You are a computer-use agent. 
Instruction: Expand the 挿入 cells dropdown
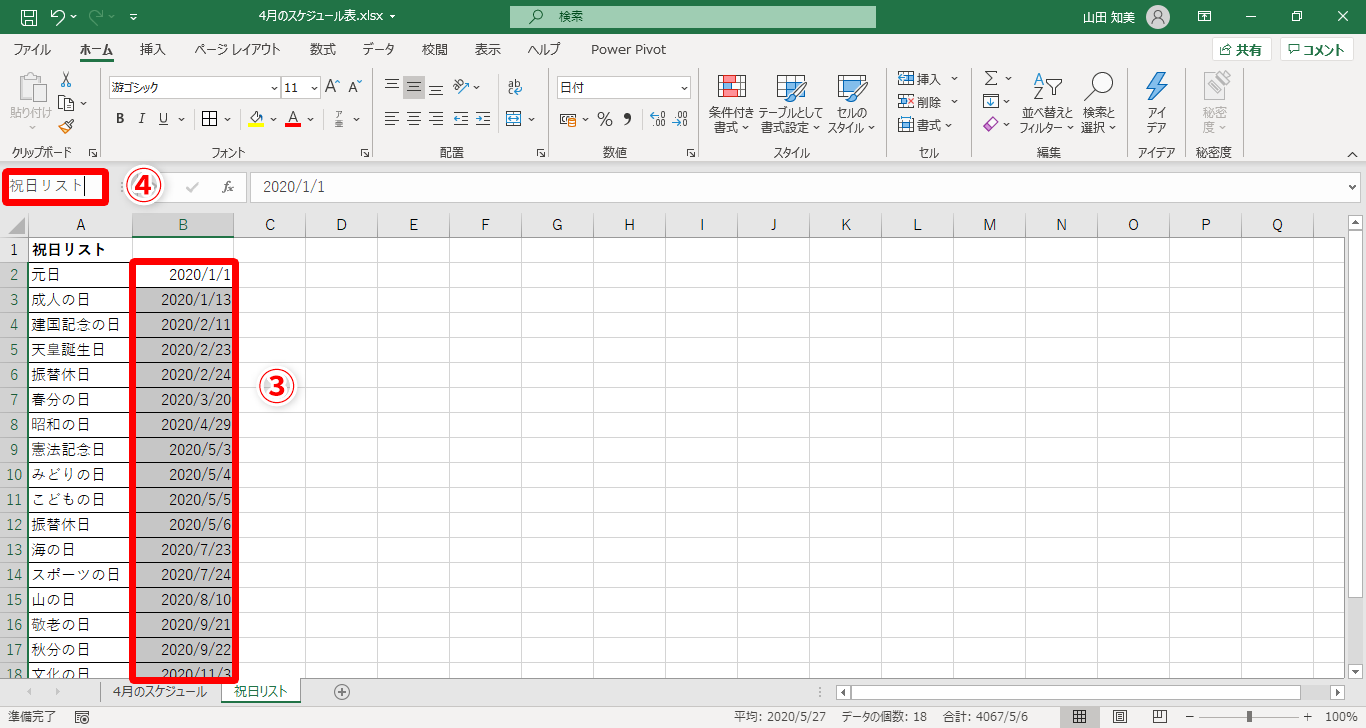click(954, 79)
